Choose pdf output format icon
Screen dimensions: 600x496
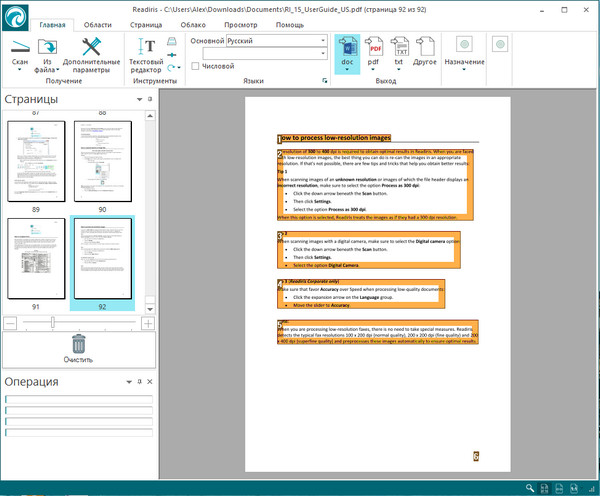(x=376, y=46)
